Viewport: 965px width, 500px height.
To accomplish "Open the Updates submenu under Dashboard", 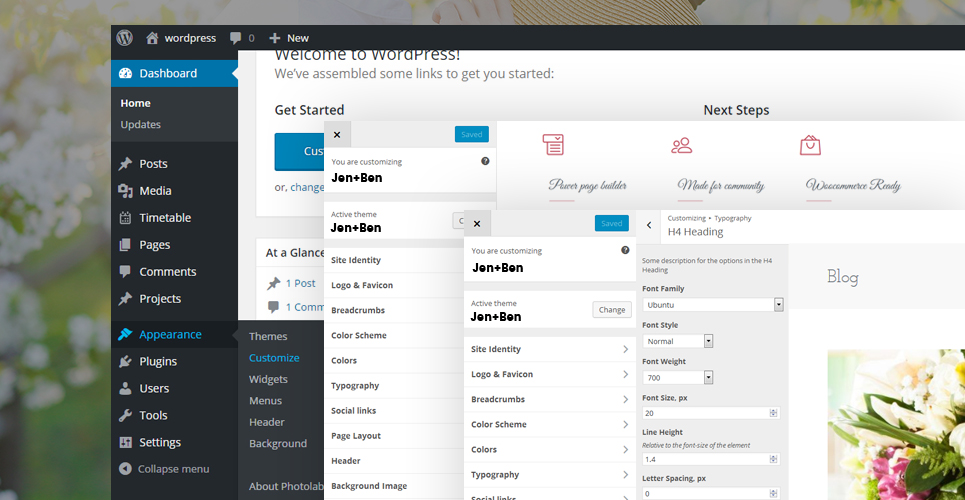I will point(140,124).
